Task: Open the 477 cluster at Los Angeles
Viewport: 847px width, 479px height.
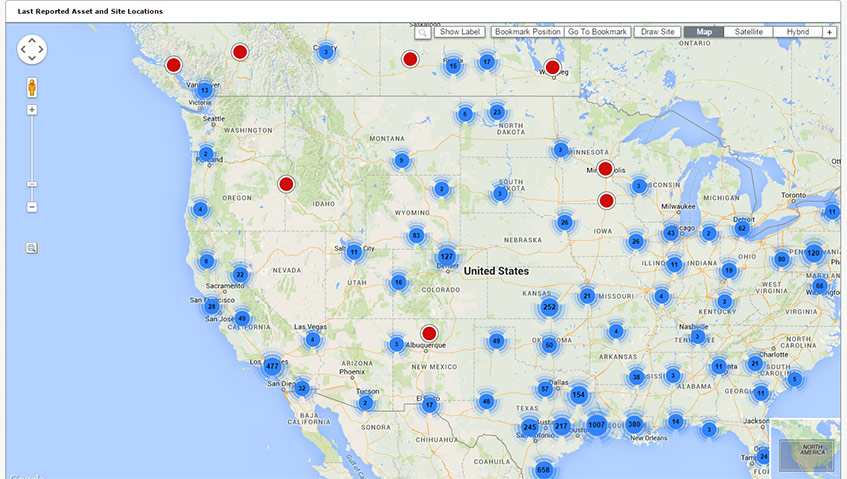Action: (272, 366)
